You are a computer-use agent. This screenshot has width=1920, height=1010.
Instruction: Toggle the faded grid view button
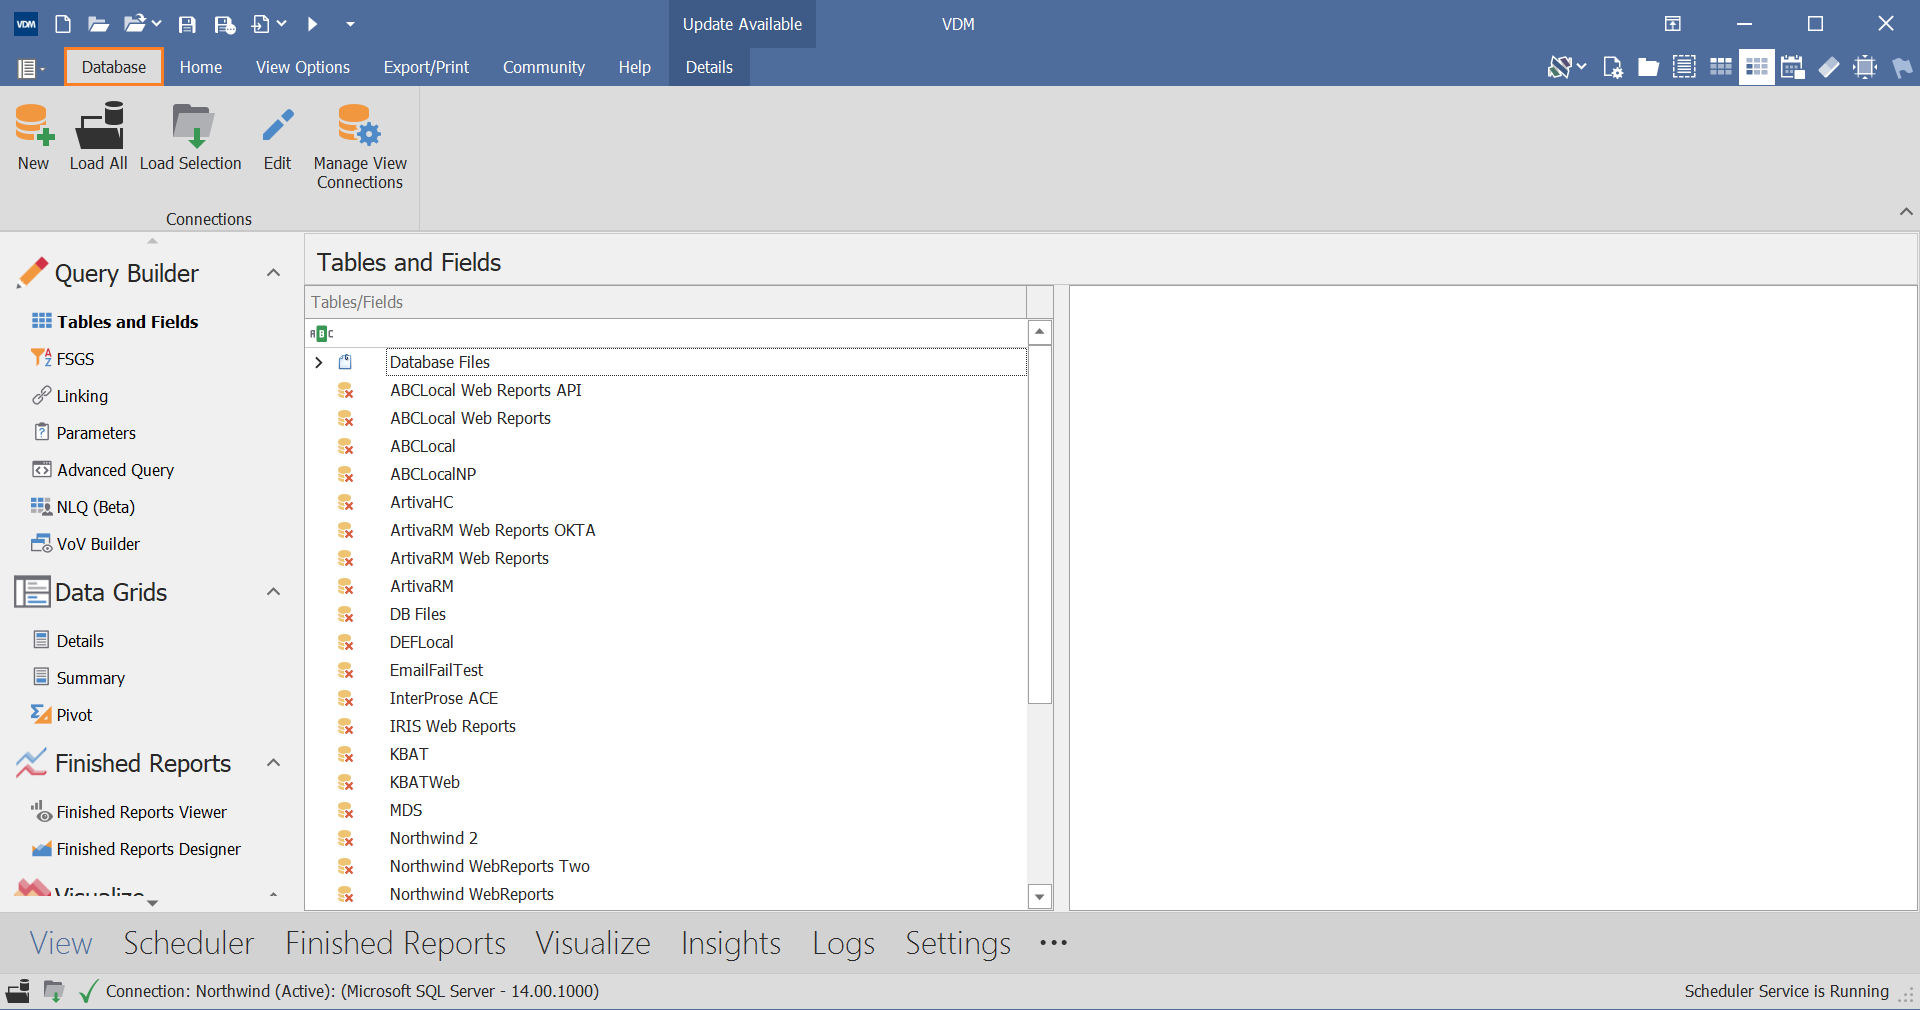pyautogui.click(x=1720, y=67)
